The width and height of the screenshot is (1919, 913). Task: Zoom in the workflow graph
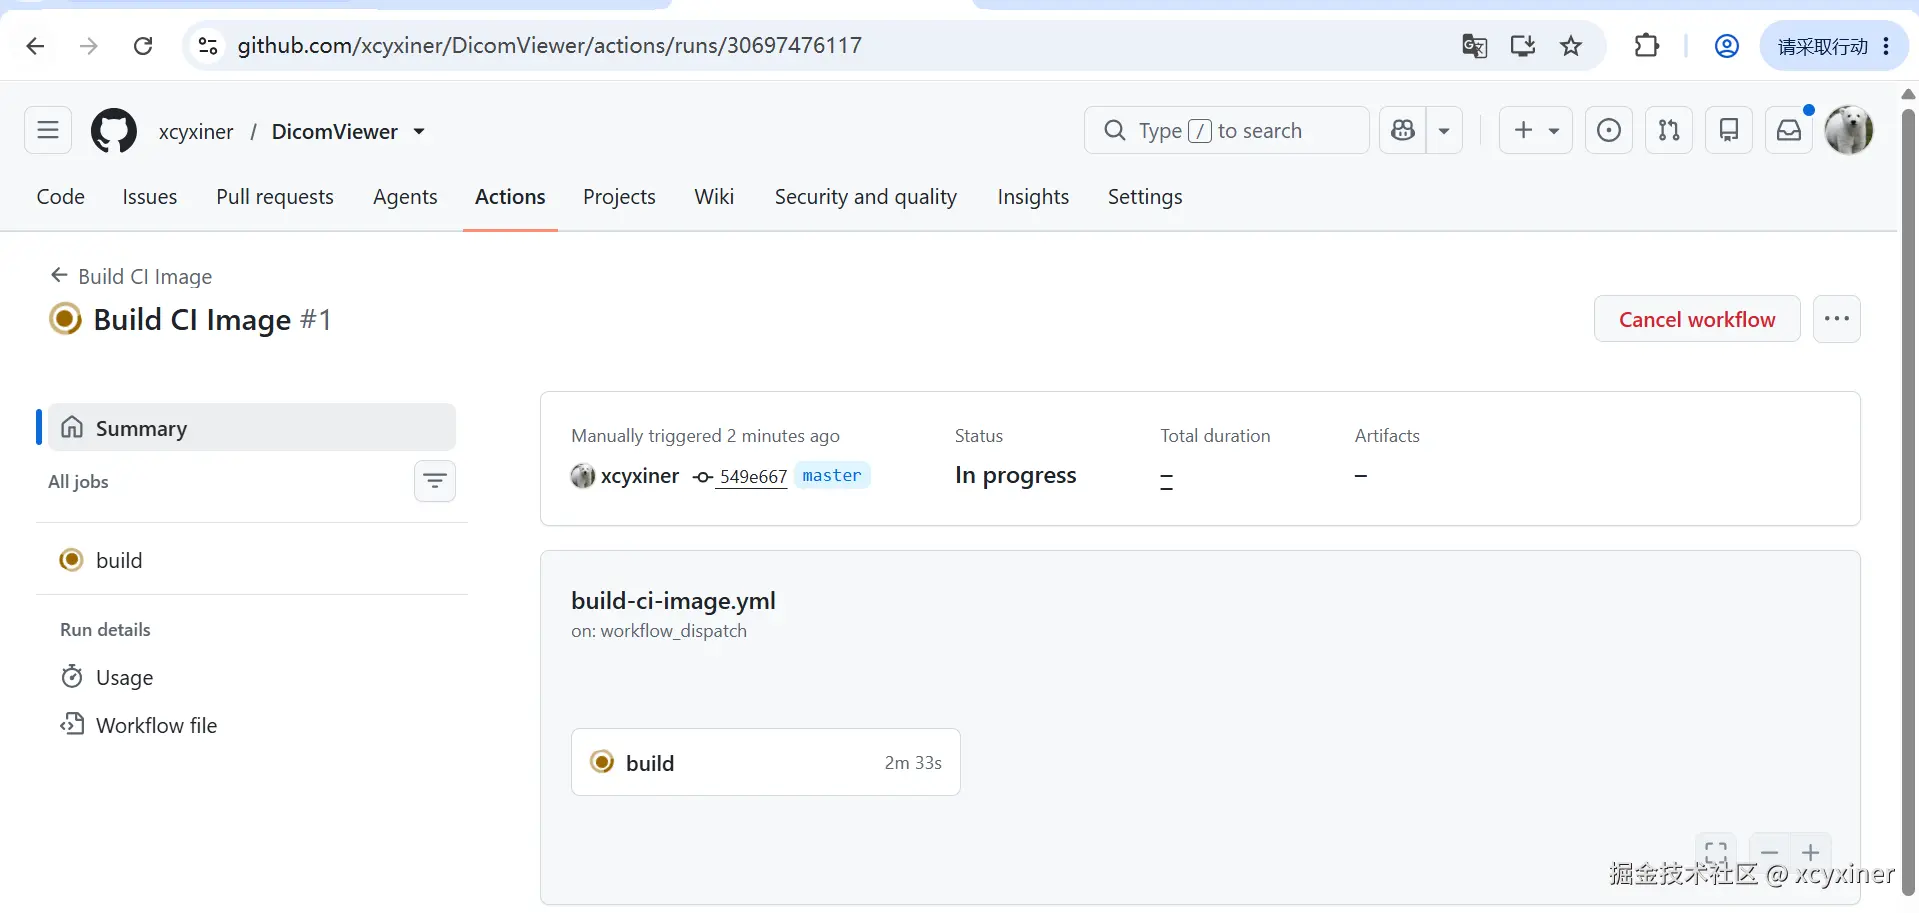point(1811,852)
